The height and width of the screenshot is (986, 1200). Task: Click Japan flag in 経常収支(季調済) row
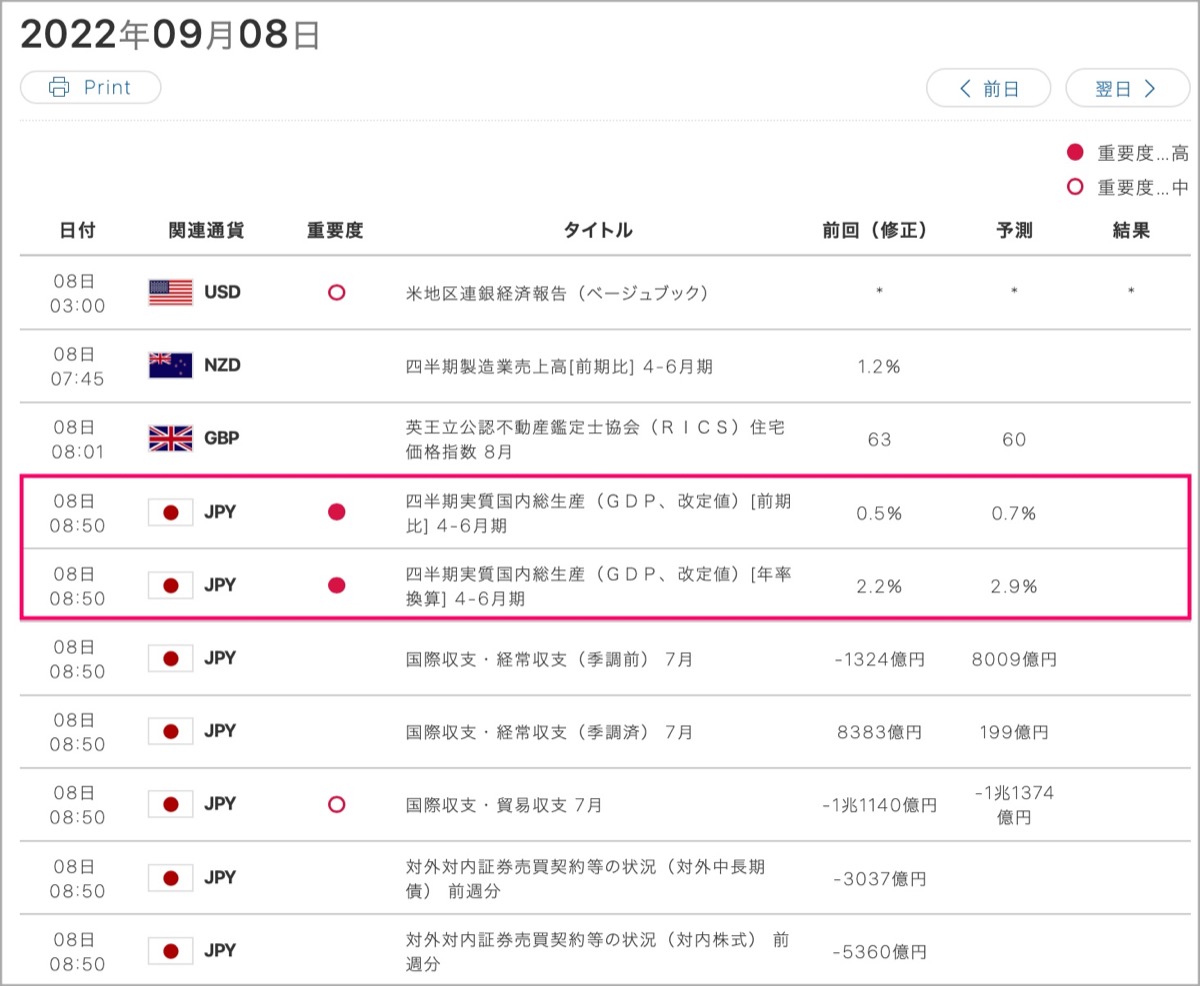(171, 731)
